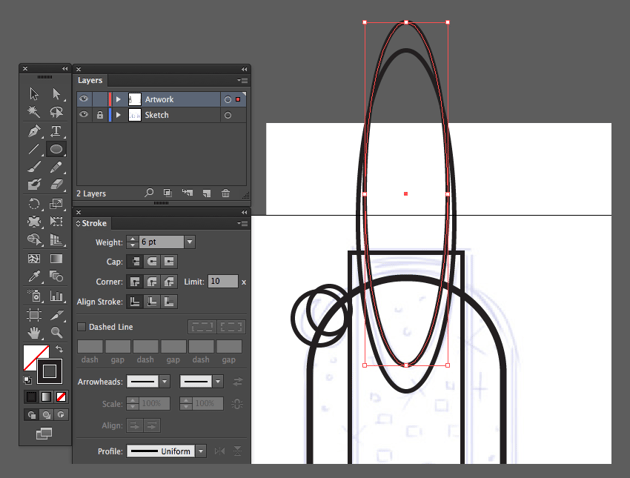Select the Ellipse tool

(56, 149)
